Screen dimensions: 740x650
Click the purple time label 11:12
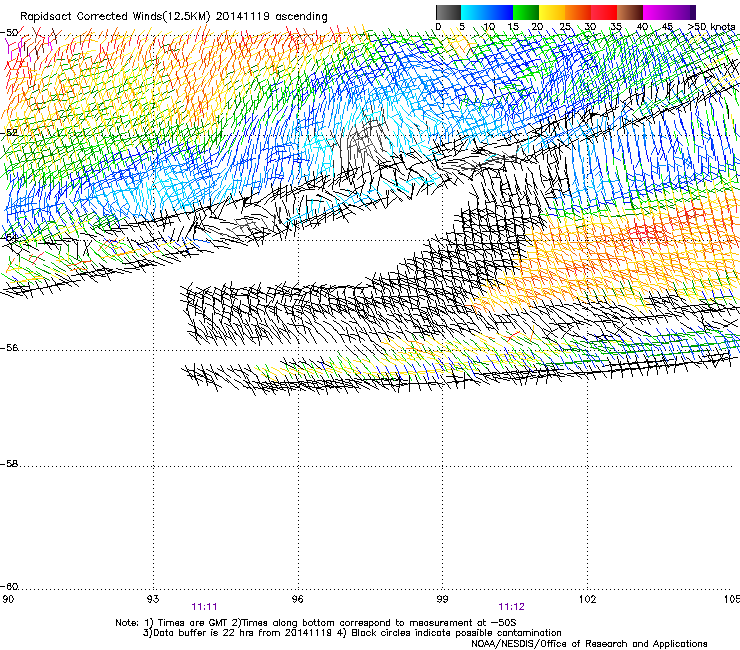(512, 607)
